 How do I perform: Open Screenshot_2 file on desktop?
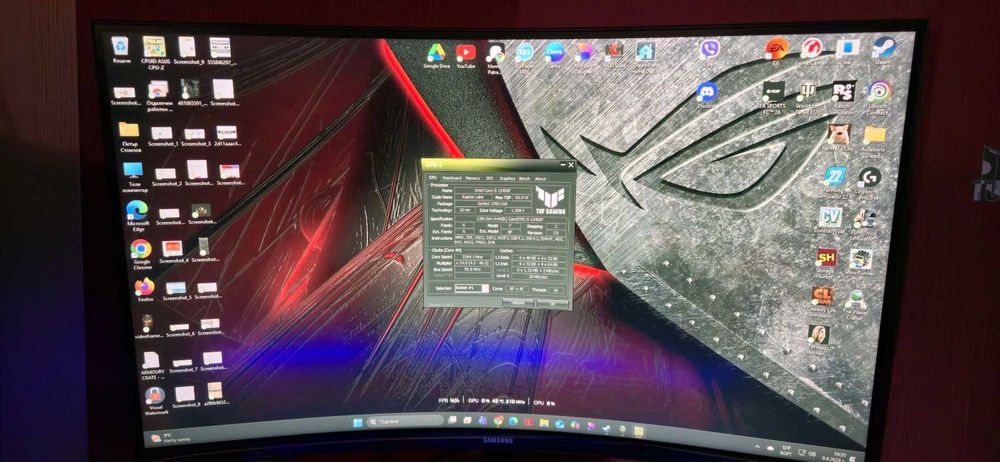point(166,176)
